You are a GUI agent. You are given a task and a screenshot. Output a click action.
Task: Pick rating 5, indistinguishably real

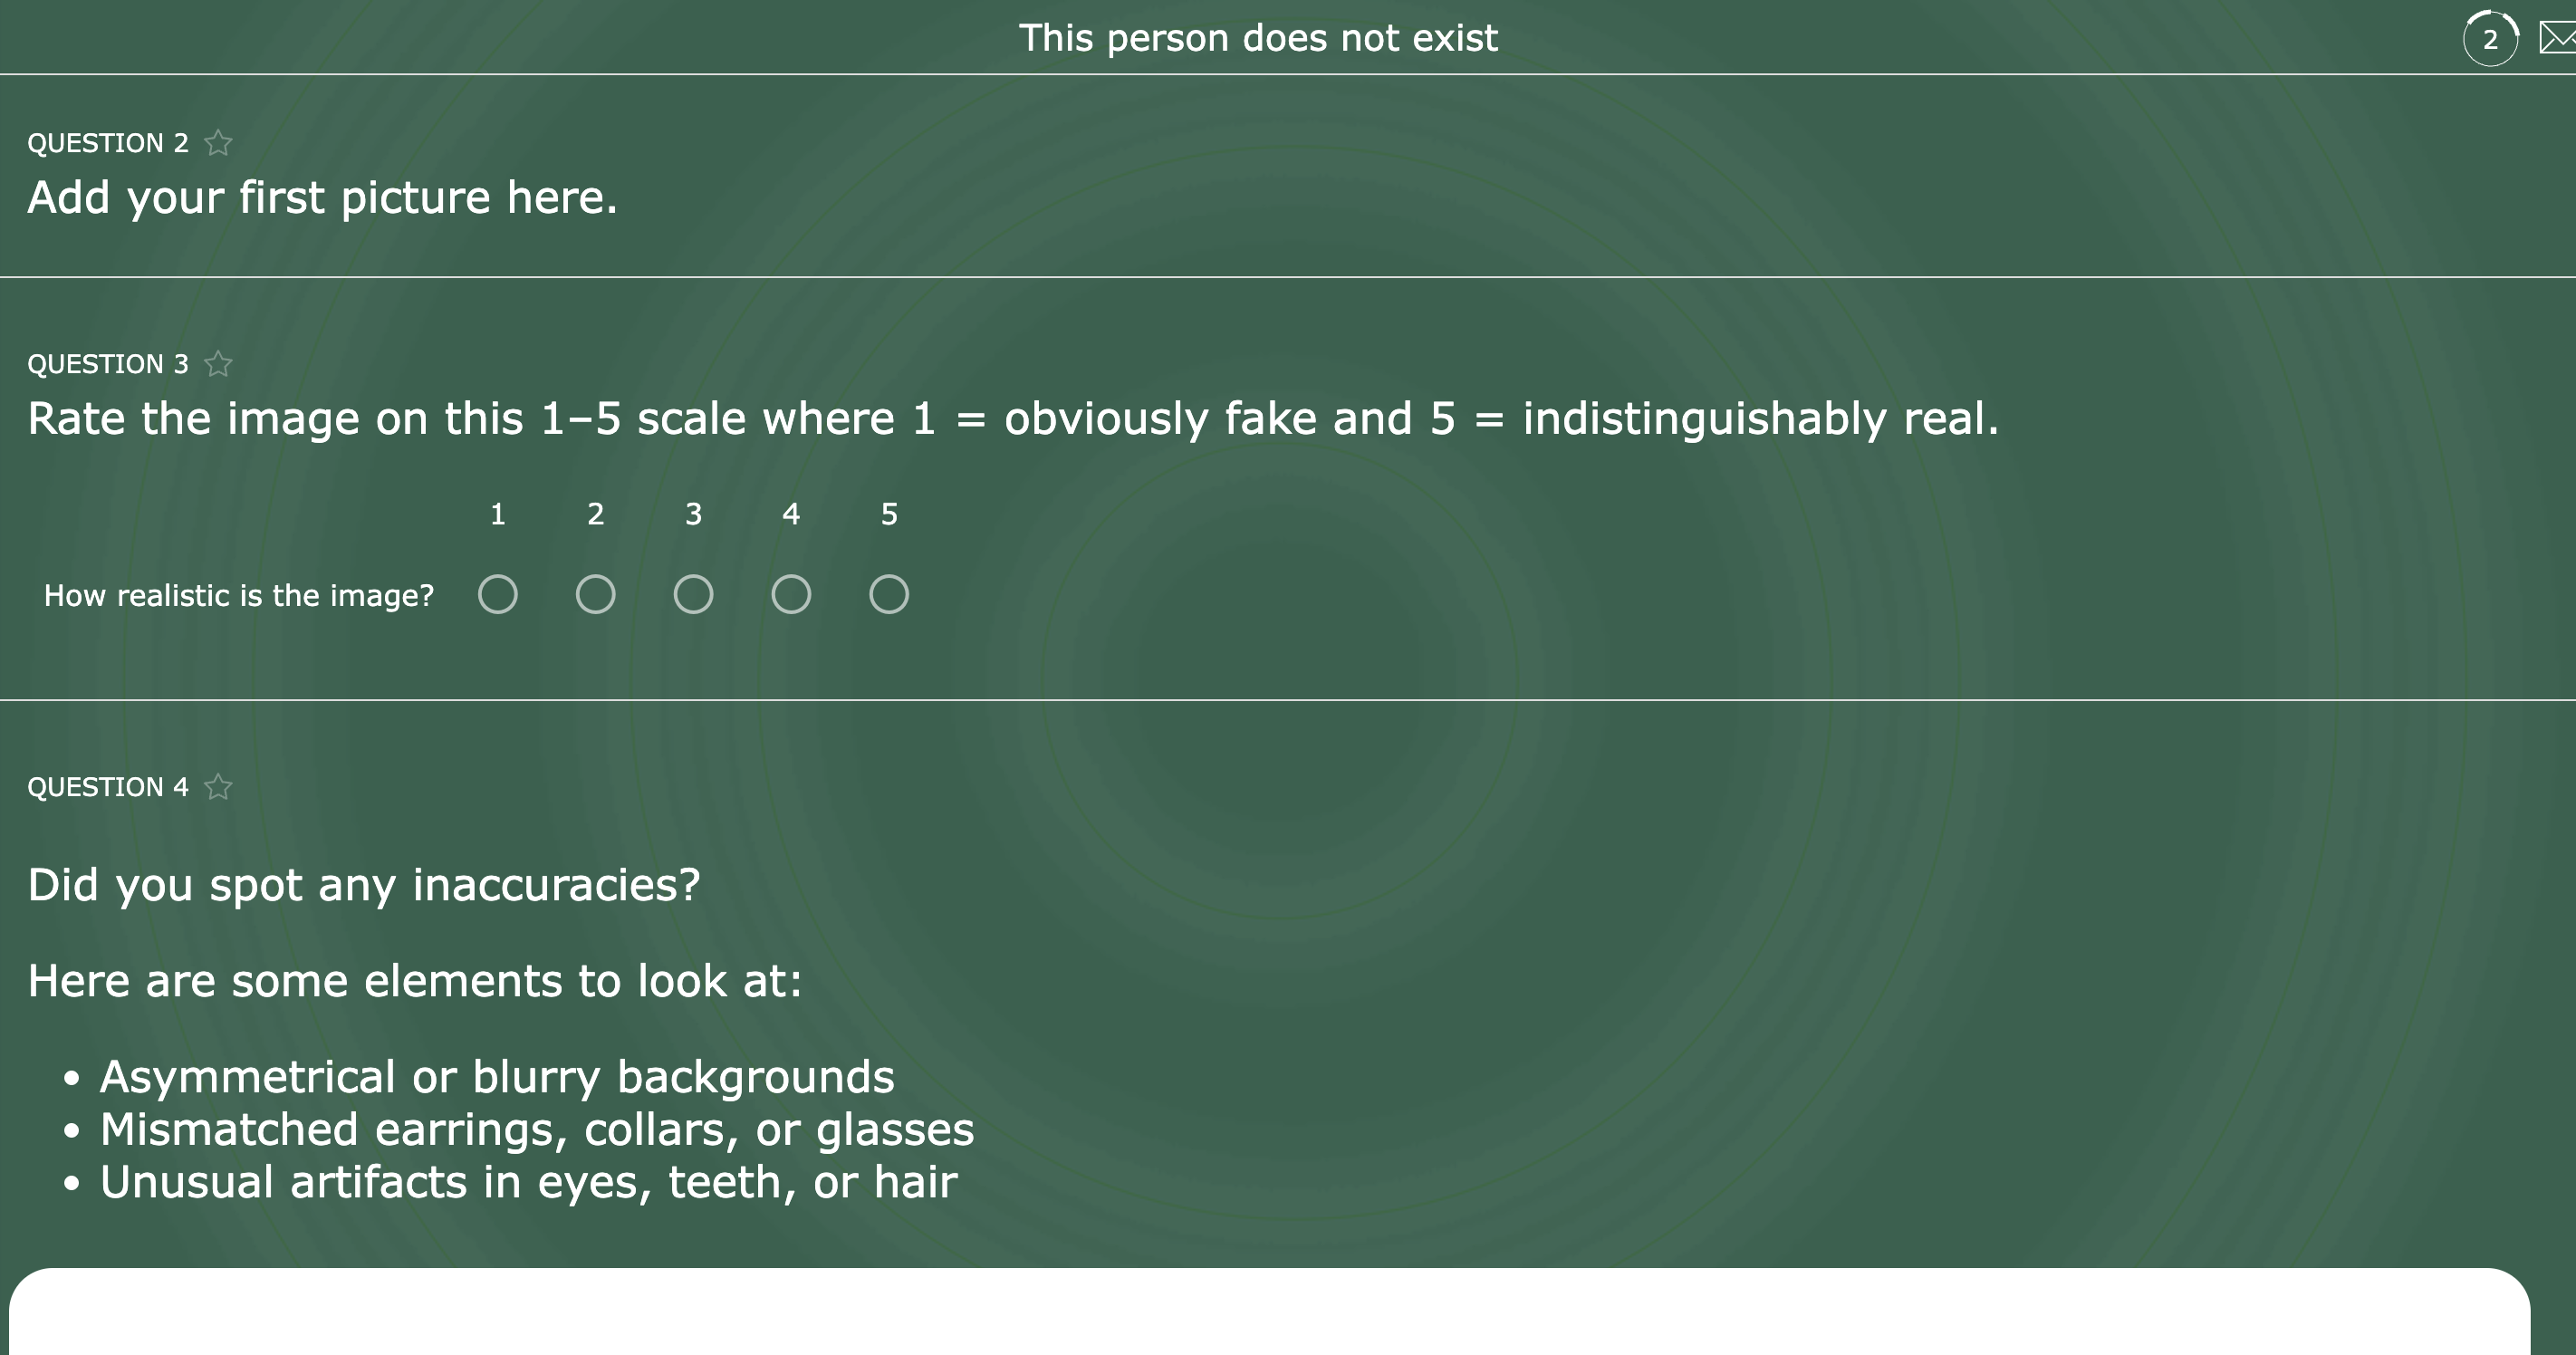pyautogui.click(x=888, y=594)
